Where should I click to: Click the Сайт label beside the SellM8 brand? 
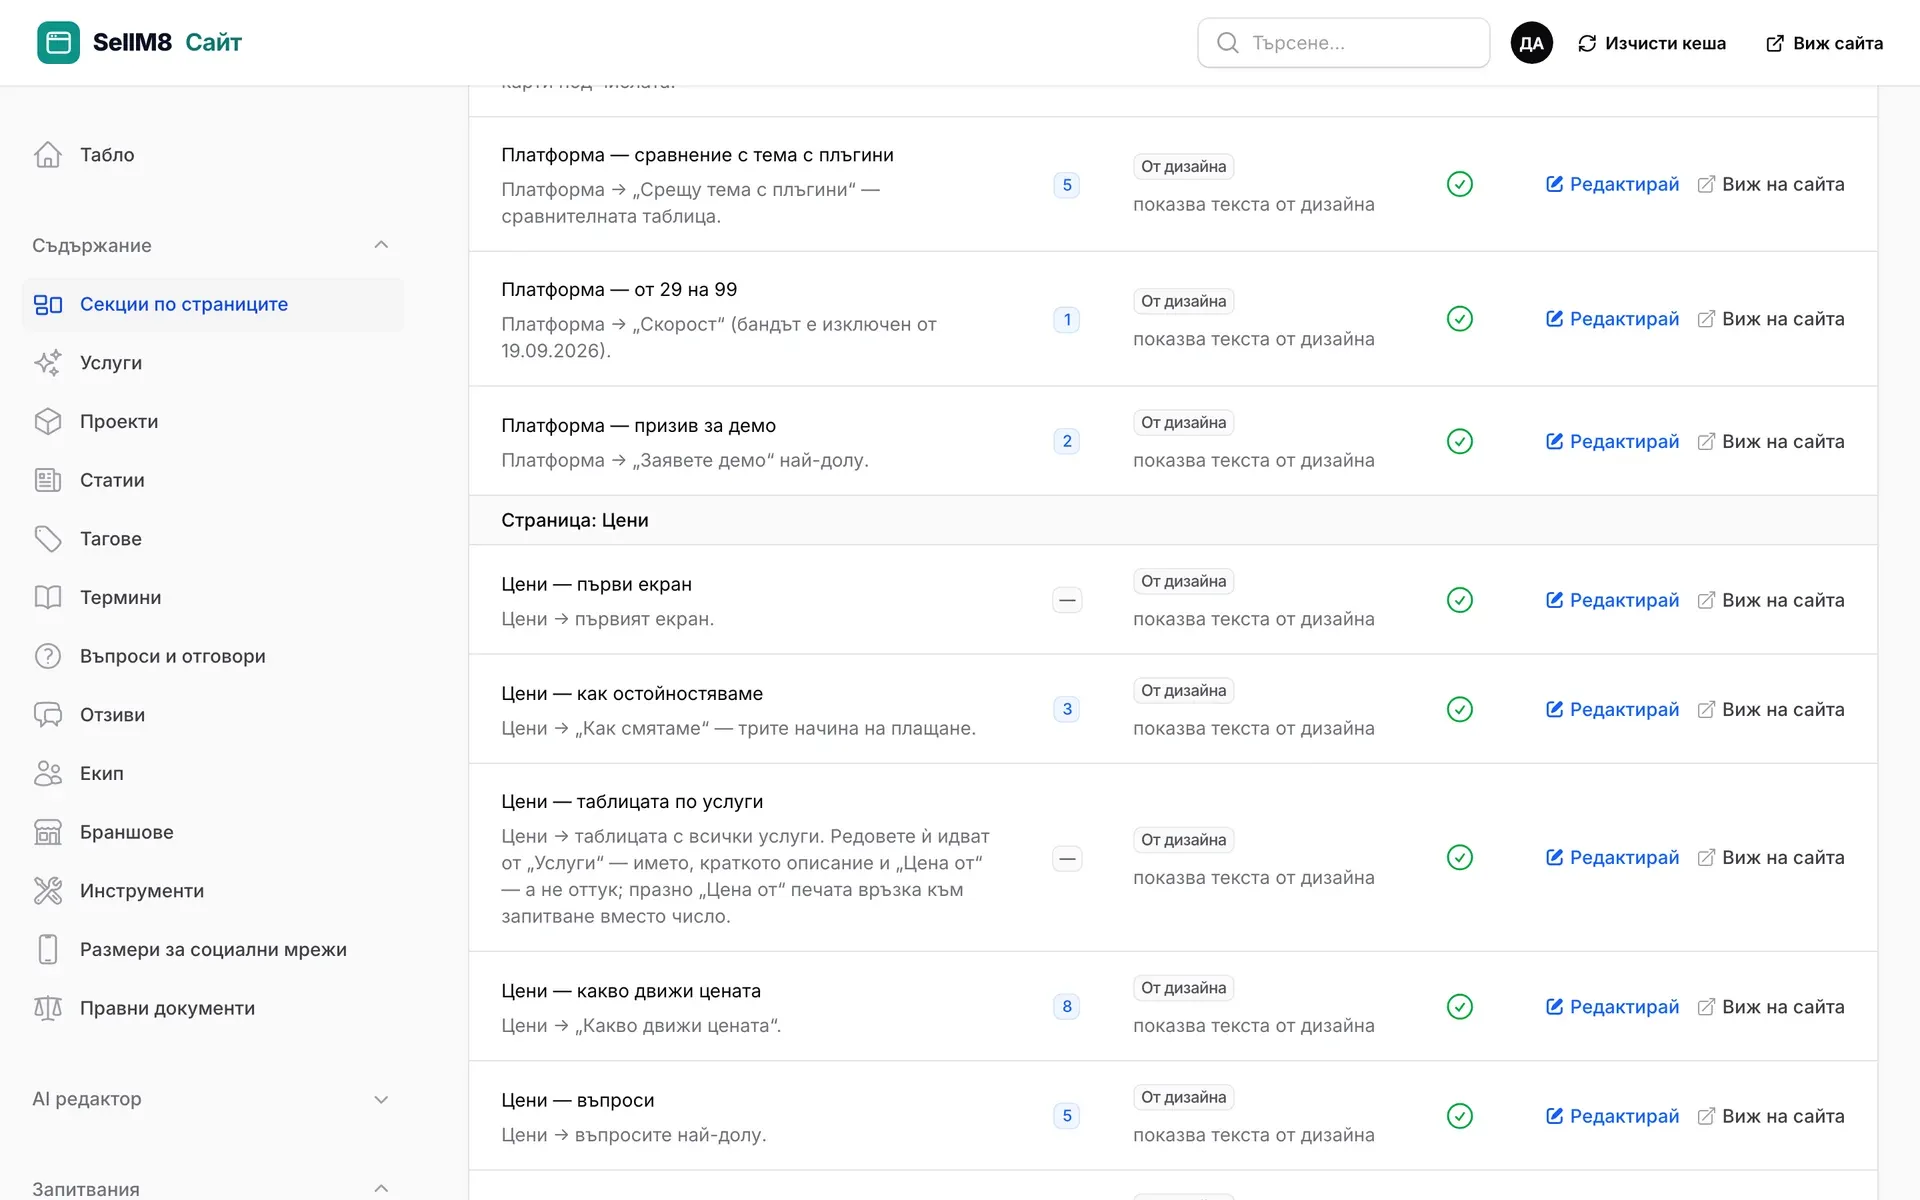click(x=214, y=42)
